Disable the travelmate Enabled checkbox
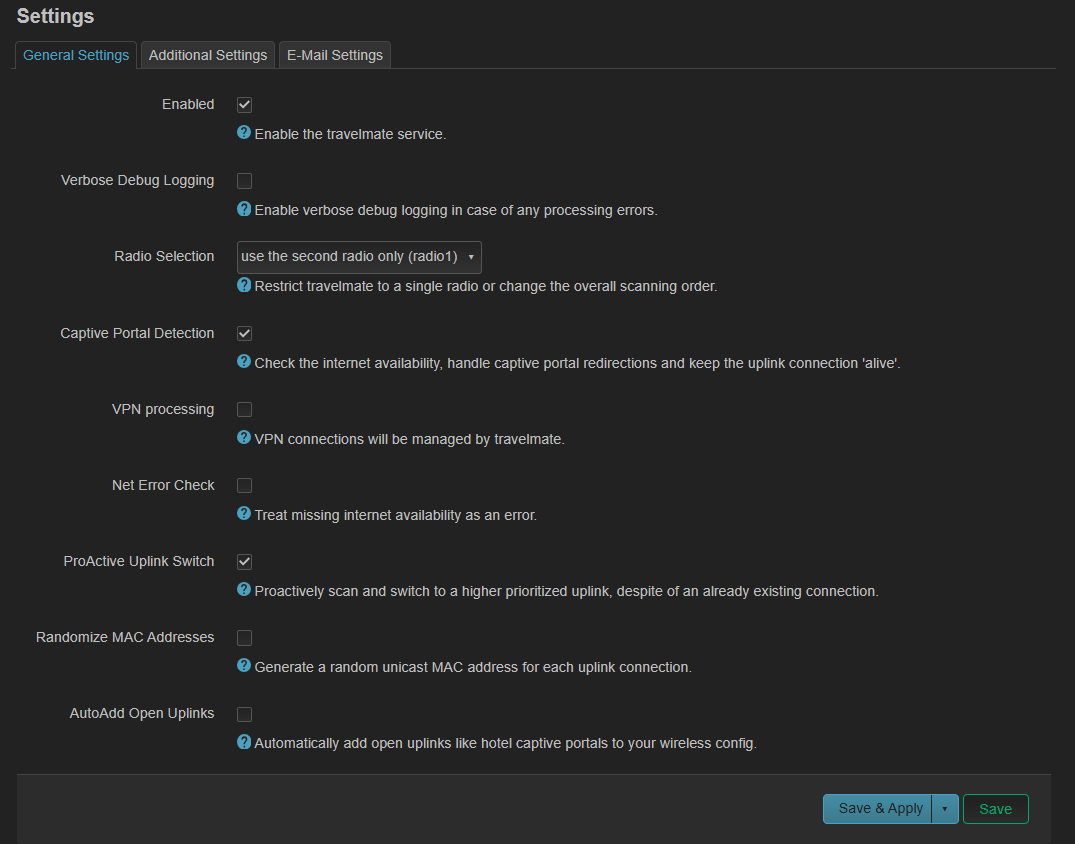Viewport: 1075px width, 844px height. [x=244, y=105]
